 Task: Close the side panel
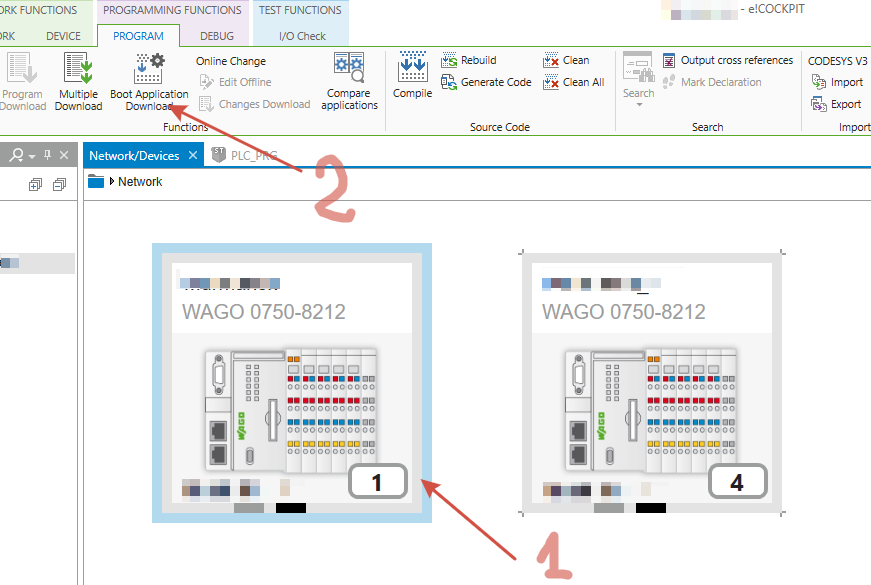coord(64,155)
